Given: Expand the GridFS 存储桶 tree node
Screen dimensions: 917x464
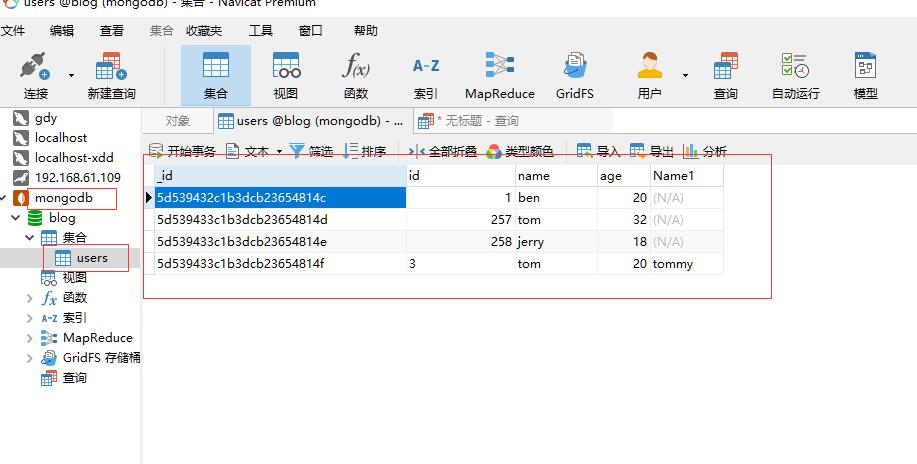Looking at the screenshot, I should click(30, 358).
